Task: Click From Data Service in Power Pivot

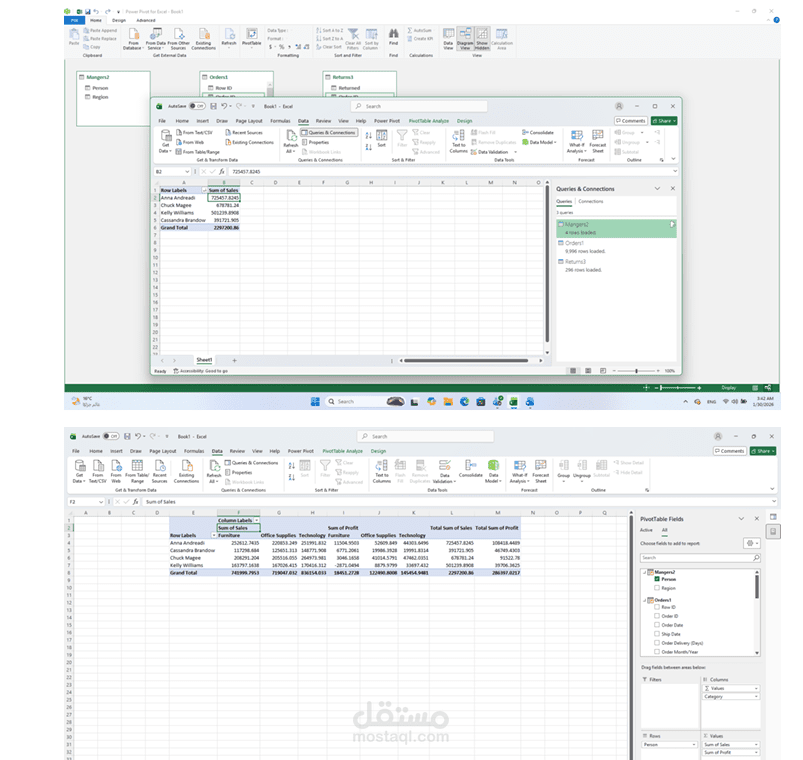Action: pyautogui.click(x=156, y=39)
